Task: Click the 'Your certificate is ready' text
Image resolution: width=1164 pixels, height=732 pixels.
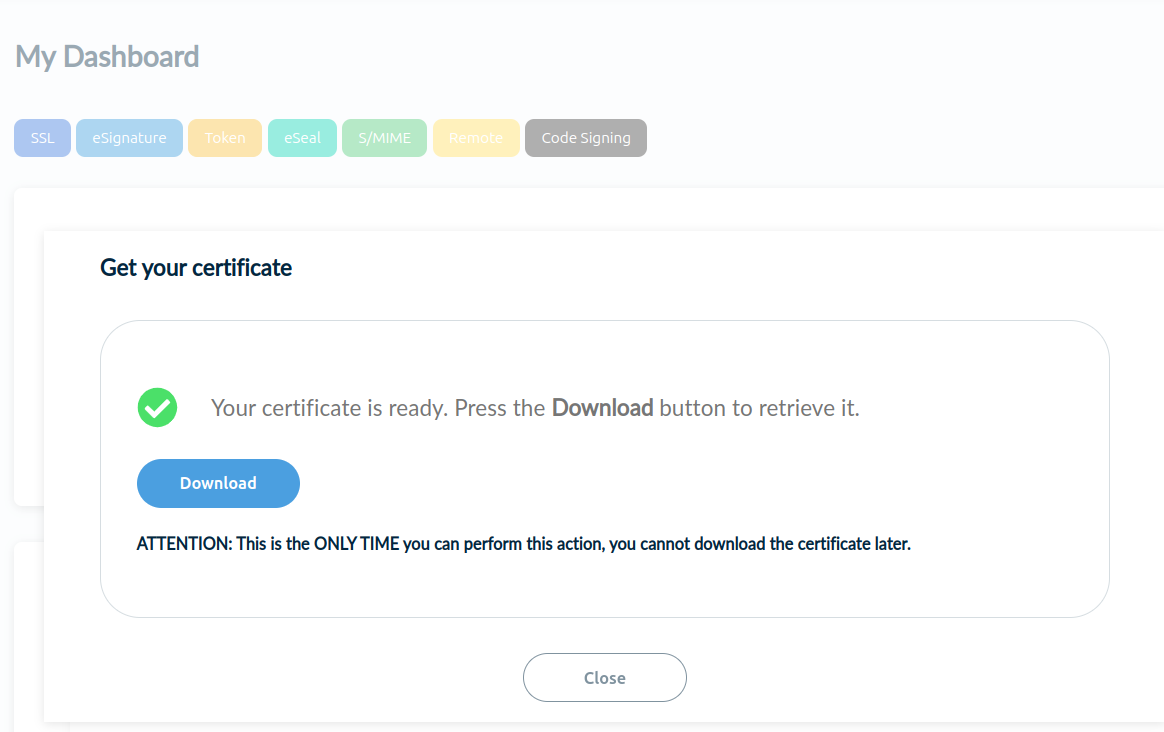Action: tap(329, 408)
